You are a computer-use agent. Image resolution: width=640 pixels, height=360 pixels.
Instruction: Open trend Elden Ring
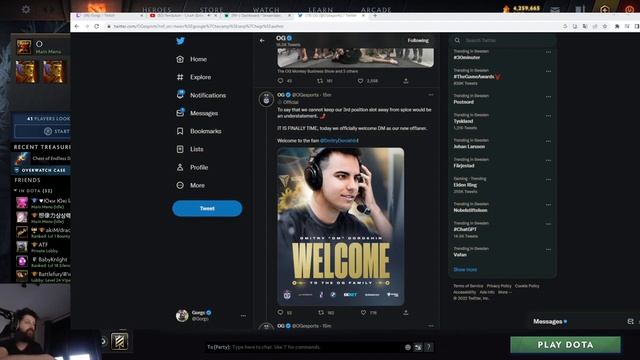[465, 185]
